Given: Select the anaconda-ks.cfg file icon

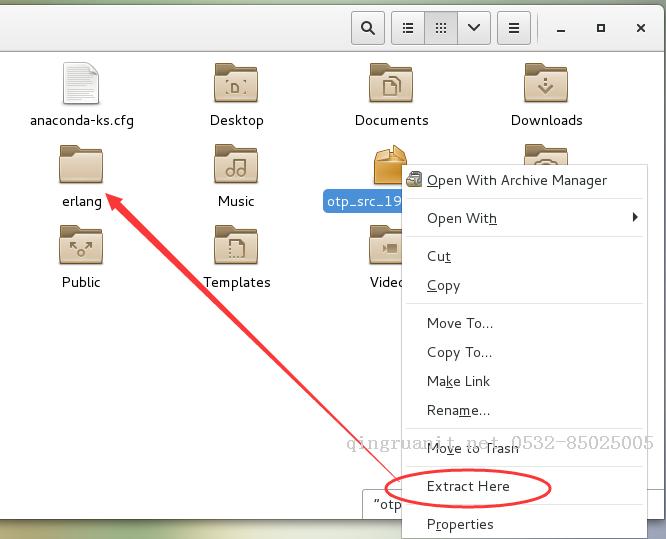Looking at the screenshot, I should coord(81,84).
